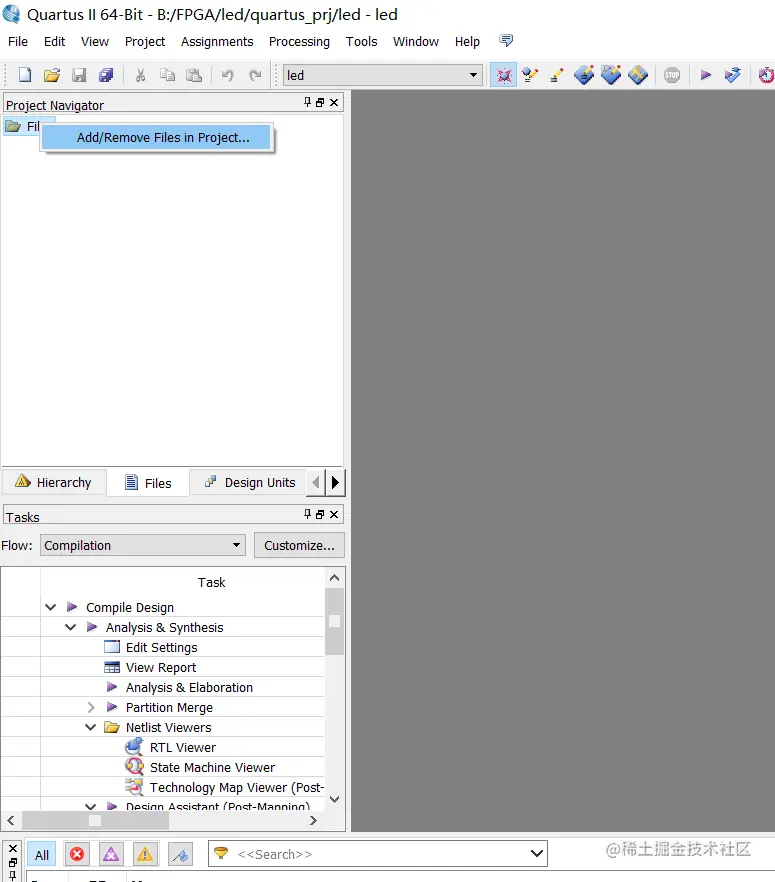Open the Tools menu
The width and height of the screenshot is (775, 882).
361,42
